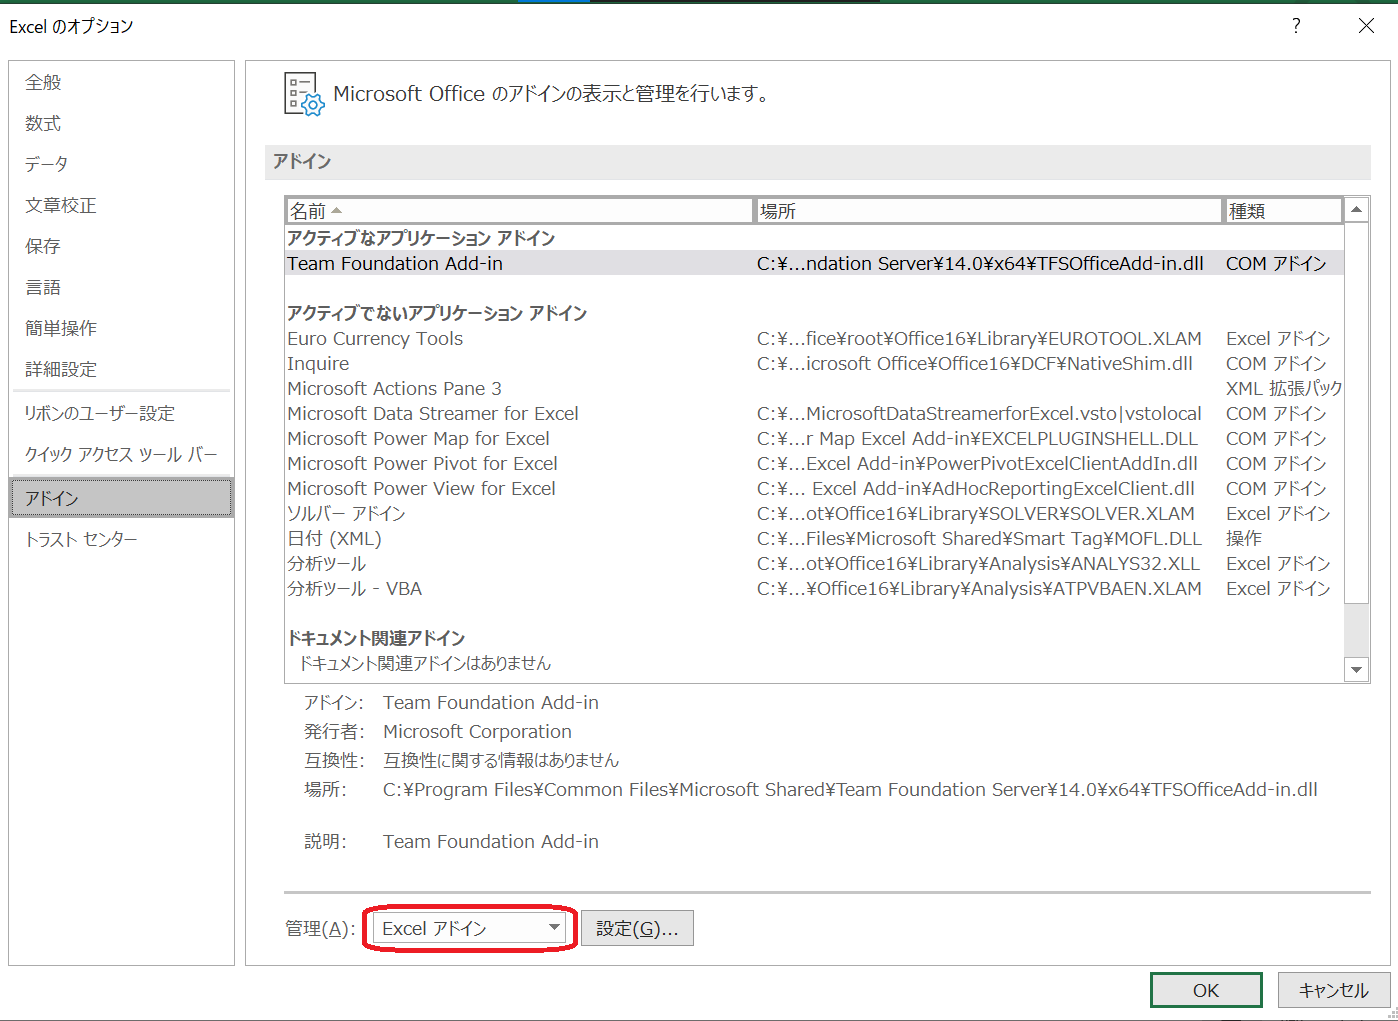This screenshot has width=1398, height=1021.
Task: Select the Inquire add-in row
Action: click(814, 363)
